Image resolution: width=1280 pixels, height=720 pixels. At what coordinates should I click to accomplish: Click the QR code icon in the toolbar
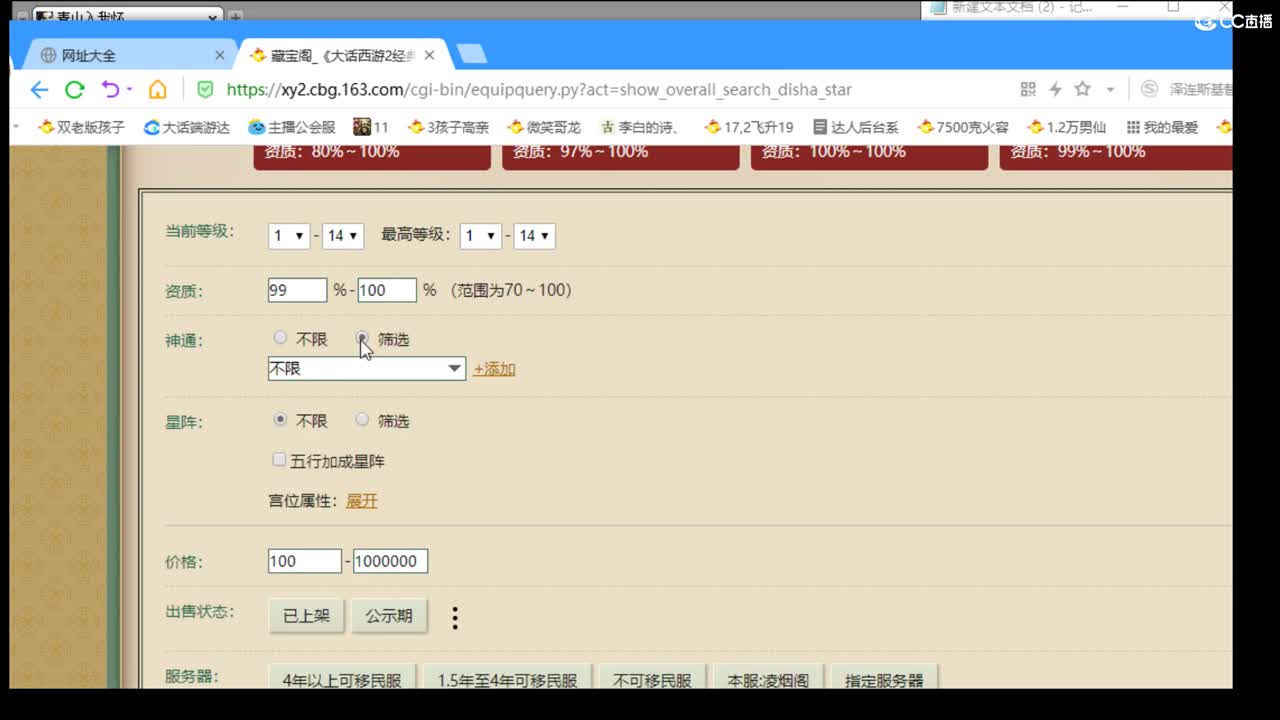point(1027,89)
